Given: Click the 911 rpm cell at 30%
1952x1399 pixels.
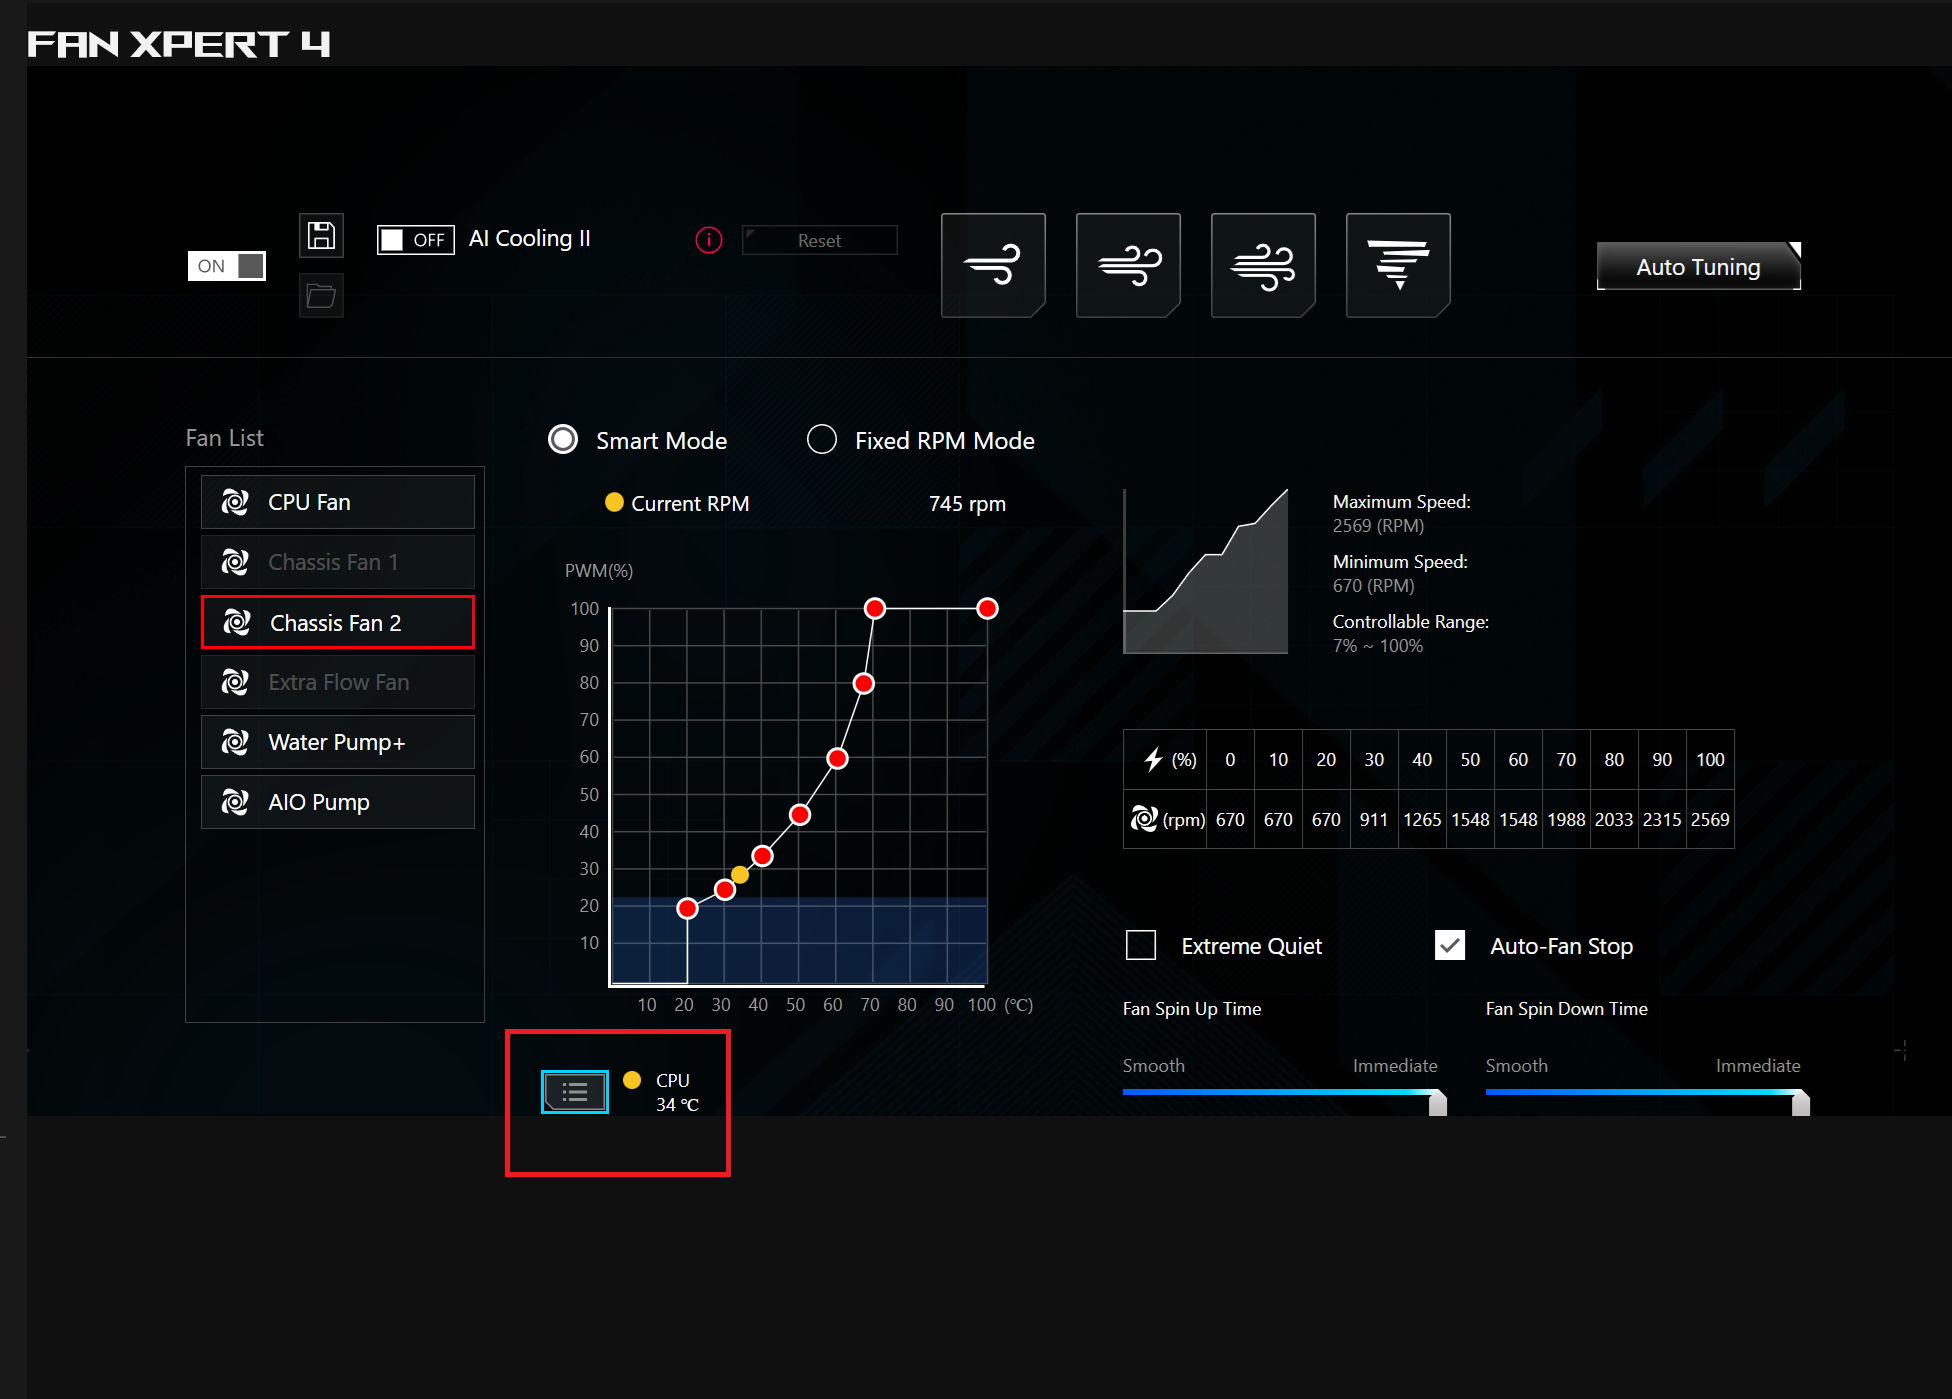Looking at the screenshot, I should (1374, 819).
